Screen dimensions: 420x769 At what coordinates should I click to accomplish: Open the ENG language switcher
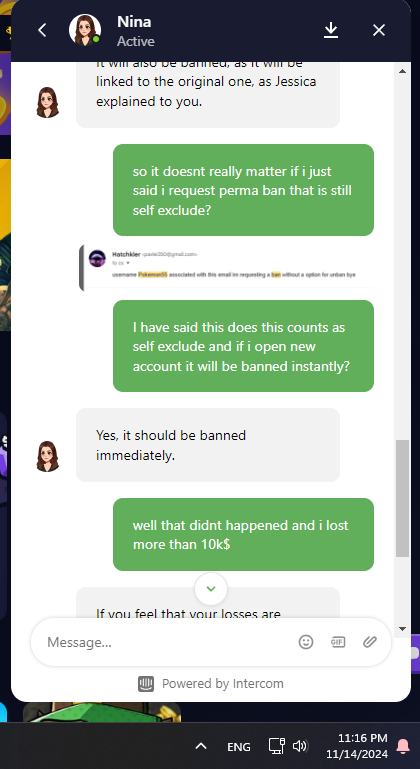click(x=239, y=746)
